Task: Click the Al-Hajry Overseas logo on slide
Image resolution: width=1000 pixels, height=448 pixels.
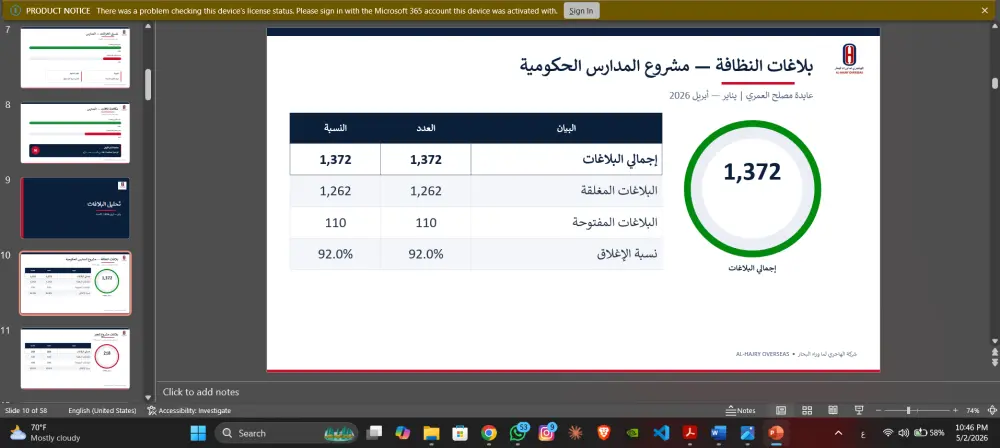Action: [x=849, y=59]
